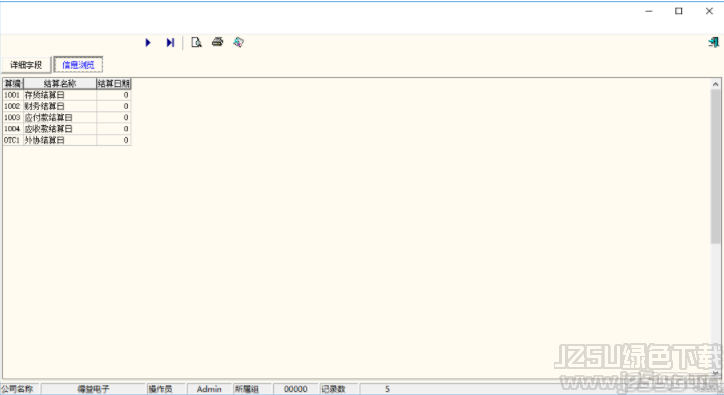
Task: Click the printer icon
Action: tap(217, 42)
